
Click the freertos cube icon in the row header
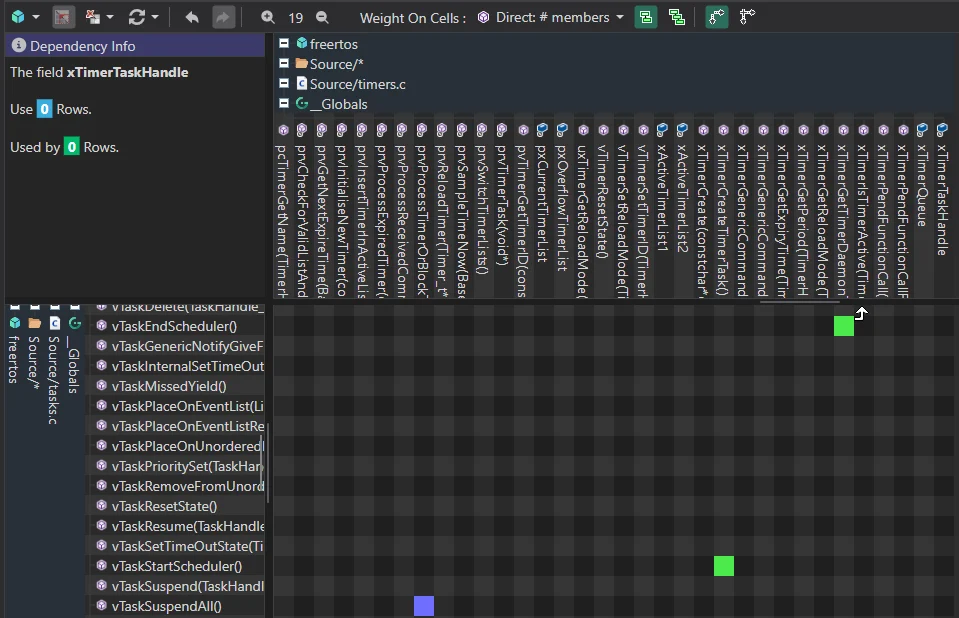pyautogui.click(x=15, y=323)
